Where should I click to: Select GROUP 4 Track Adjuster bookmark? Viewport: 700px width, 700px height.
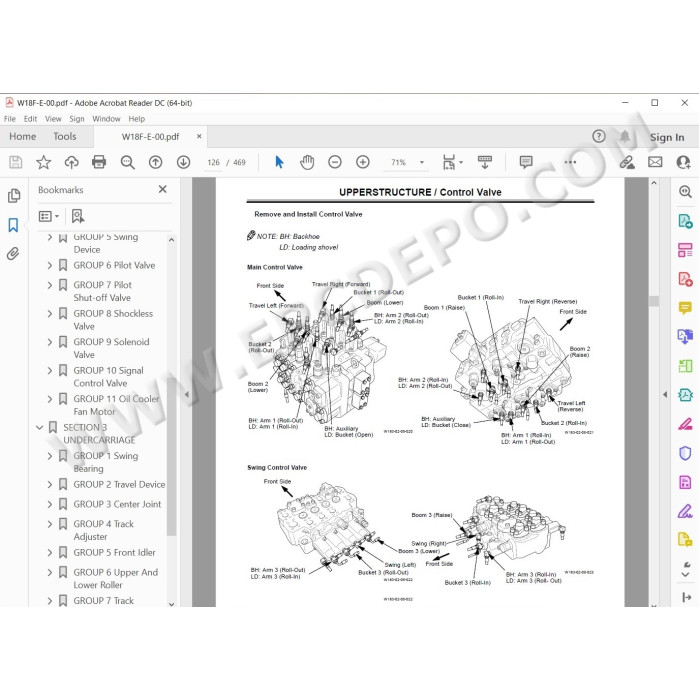[104, 530]
